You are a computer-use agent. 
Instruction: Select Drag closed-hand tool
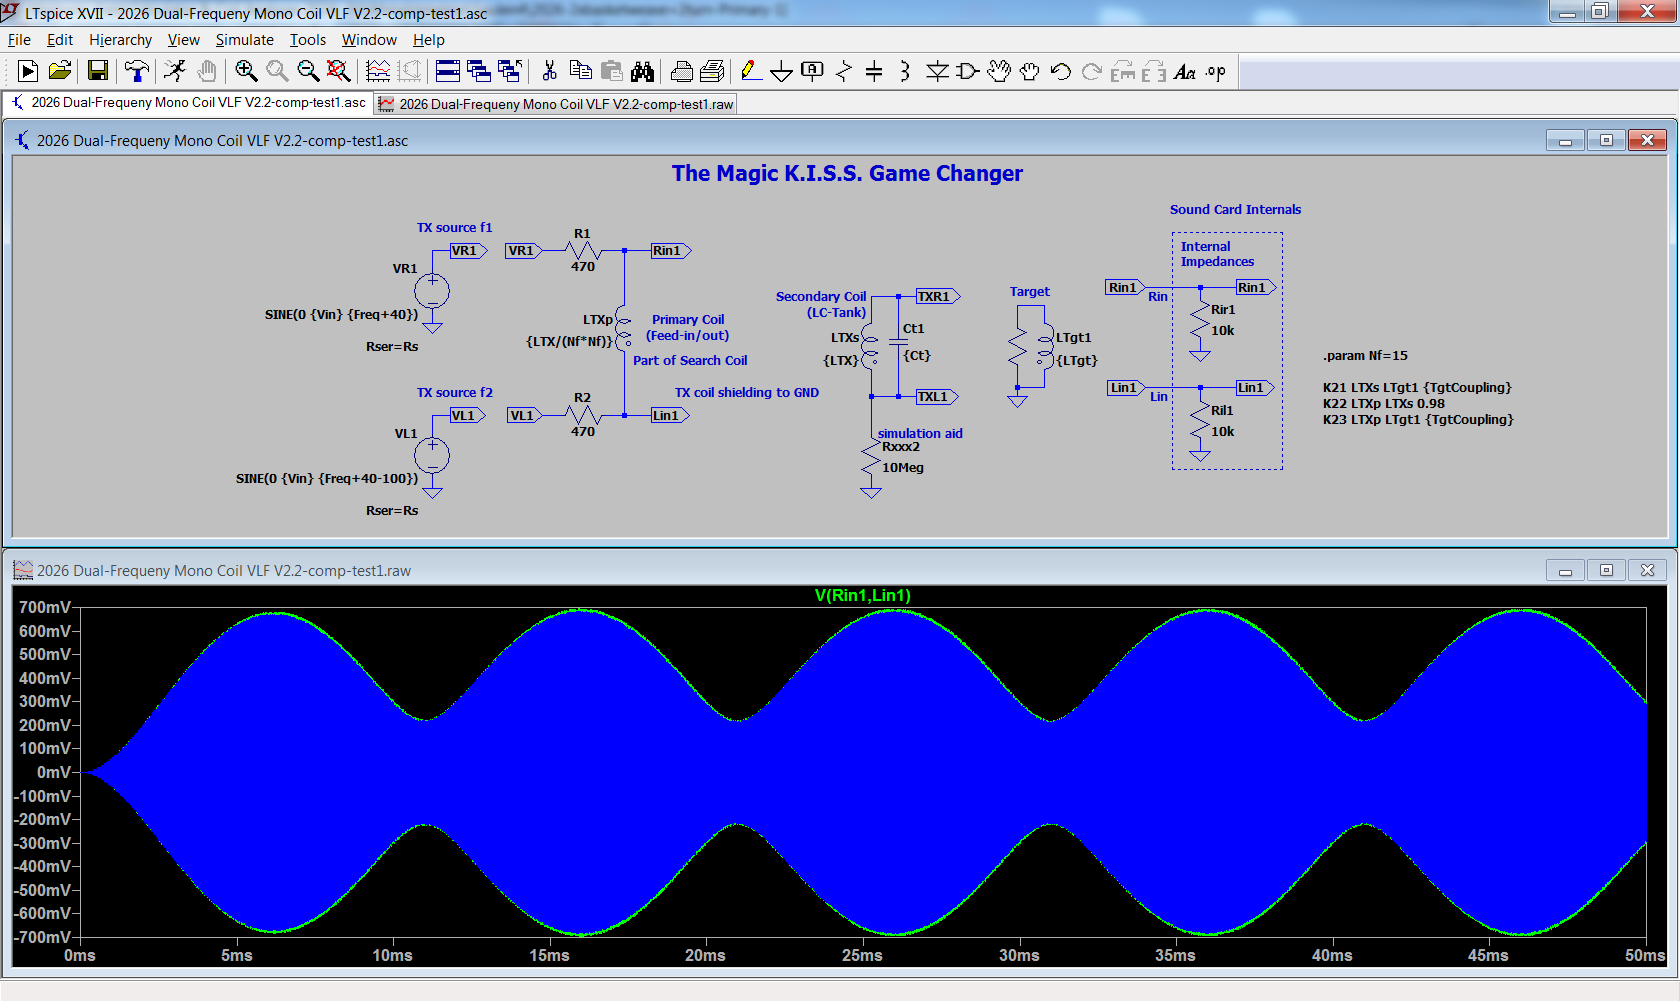tap(1030, 71)
